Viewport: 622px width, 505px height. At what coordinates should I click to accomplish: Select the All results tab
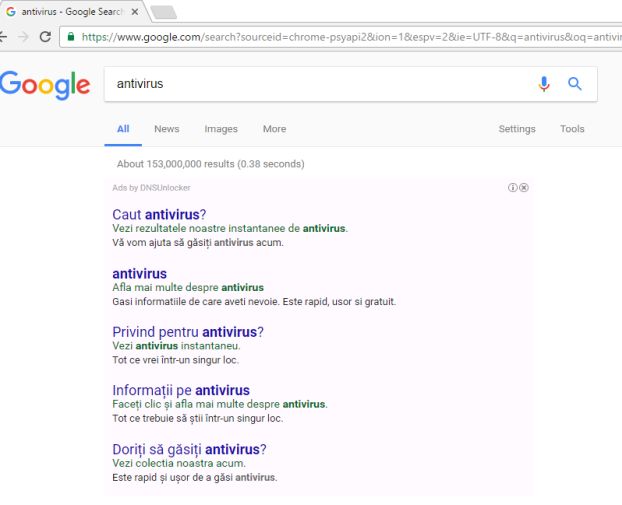coord(123,129)
